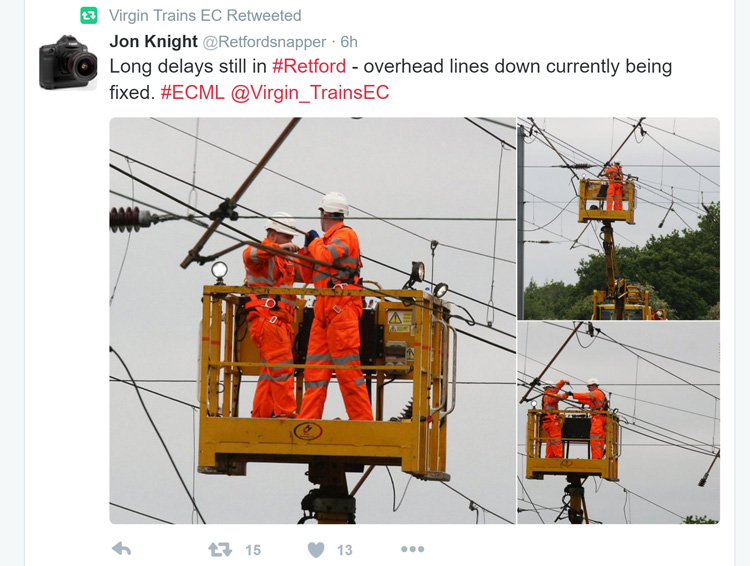Click the like count 13
Viewport: 750px width, 566px height.
point(344,550)
